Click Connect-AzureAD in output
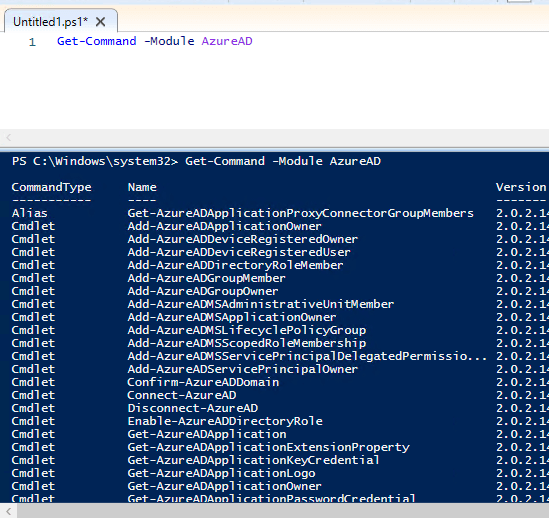Viewport: 549px width, 518px height. [182, 395]
